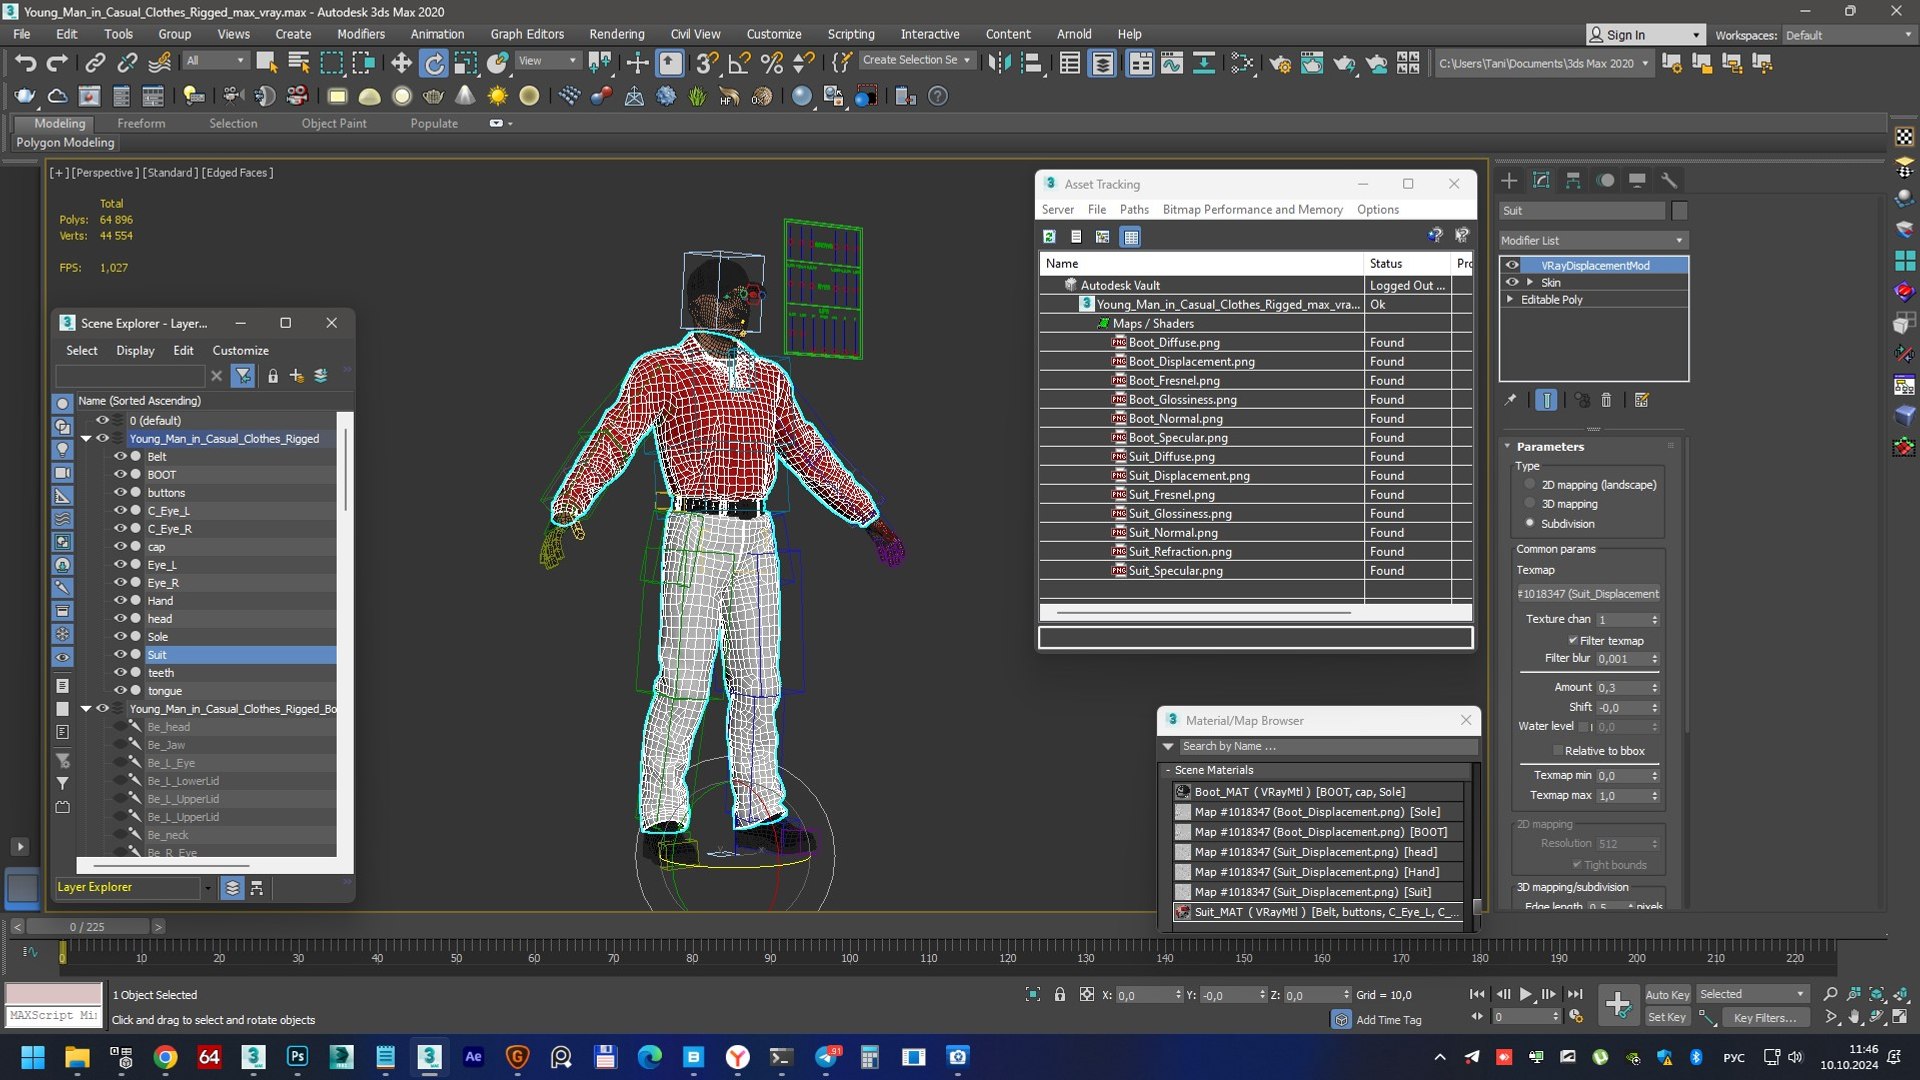The width and height of the screenshot is (1920, 1080).
Task: Open the Hierarchy panel tab icon
Action: (1573, 180)
